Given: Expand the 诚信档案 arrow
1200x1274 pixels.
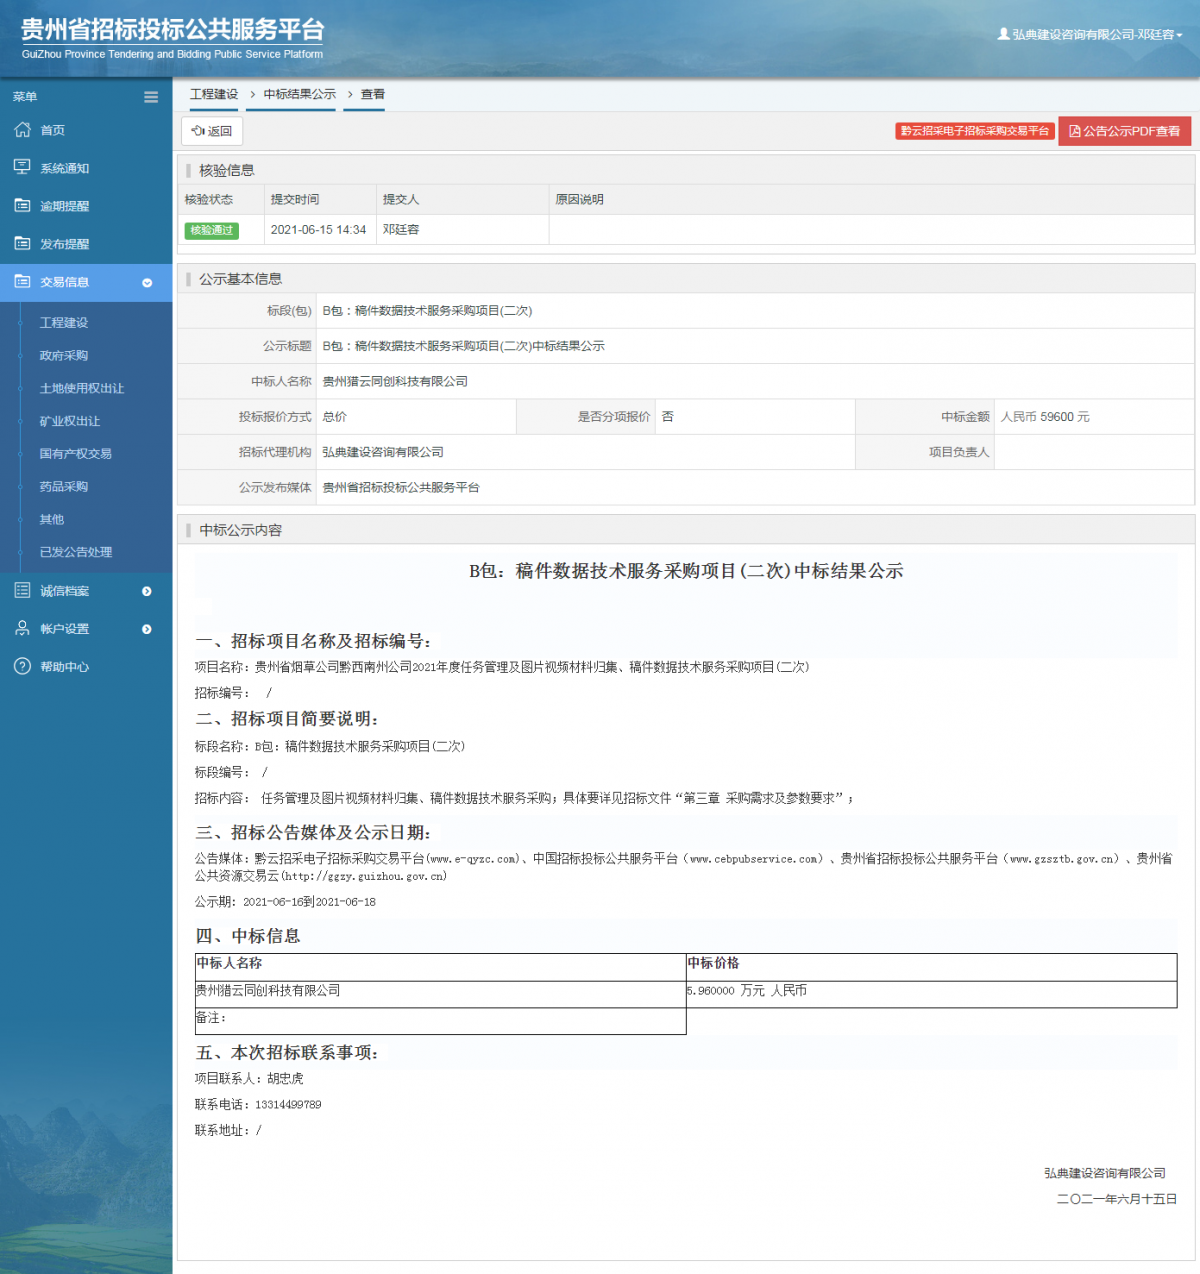Looking at the screenshot, I should pos(147,591).
